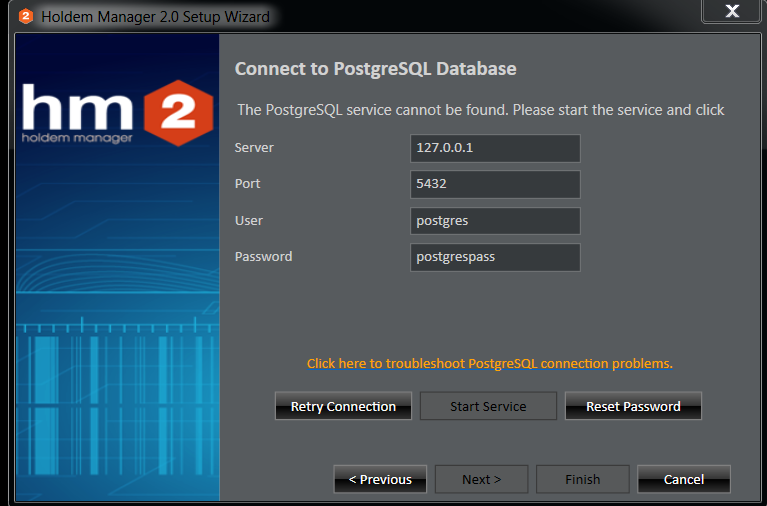Click the Server field showing 127.0.0.1

pyautogui.click(x=495, y=148)
